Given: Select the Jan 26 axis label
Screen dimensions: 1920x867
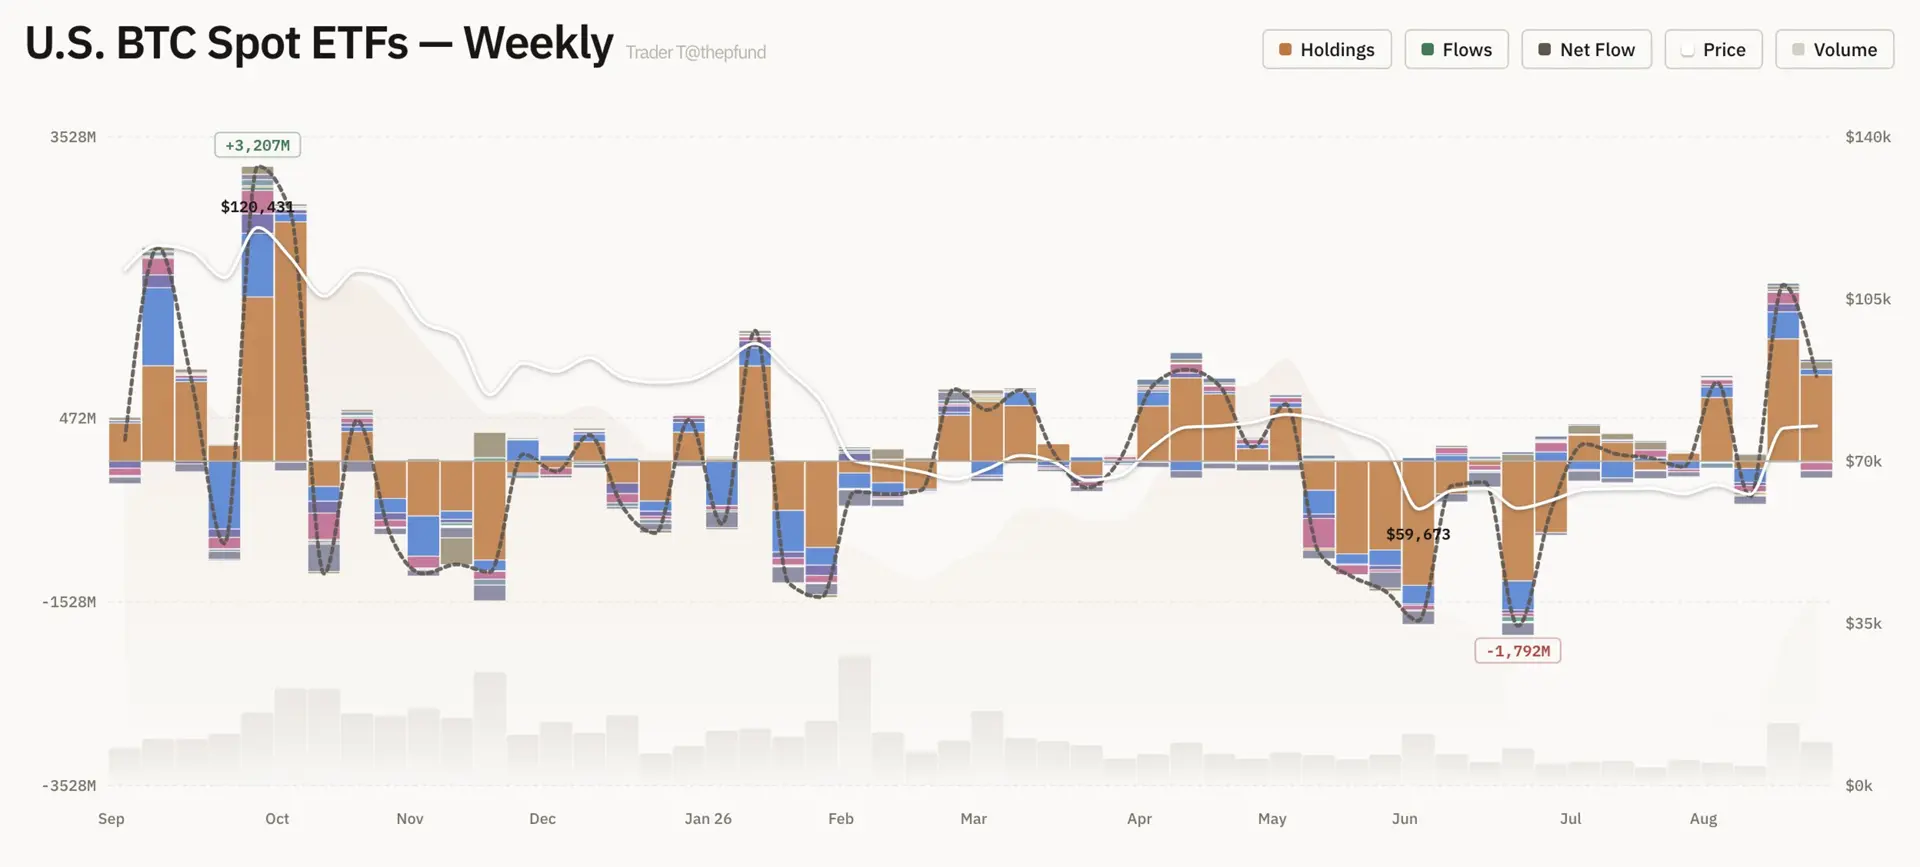Looking at the screenshot, I should pyautogui.click(x=708, y=818).
